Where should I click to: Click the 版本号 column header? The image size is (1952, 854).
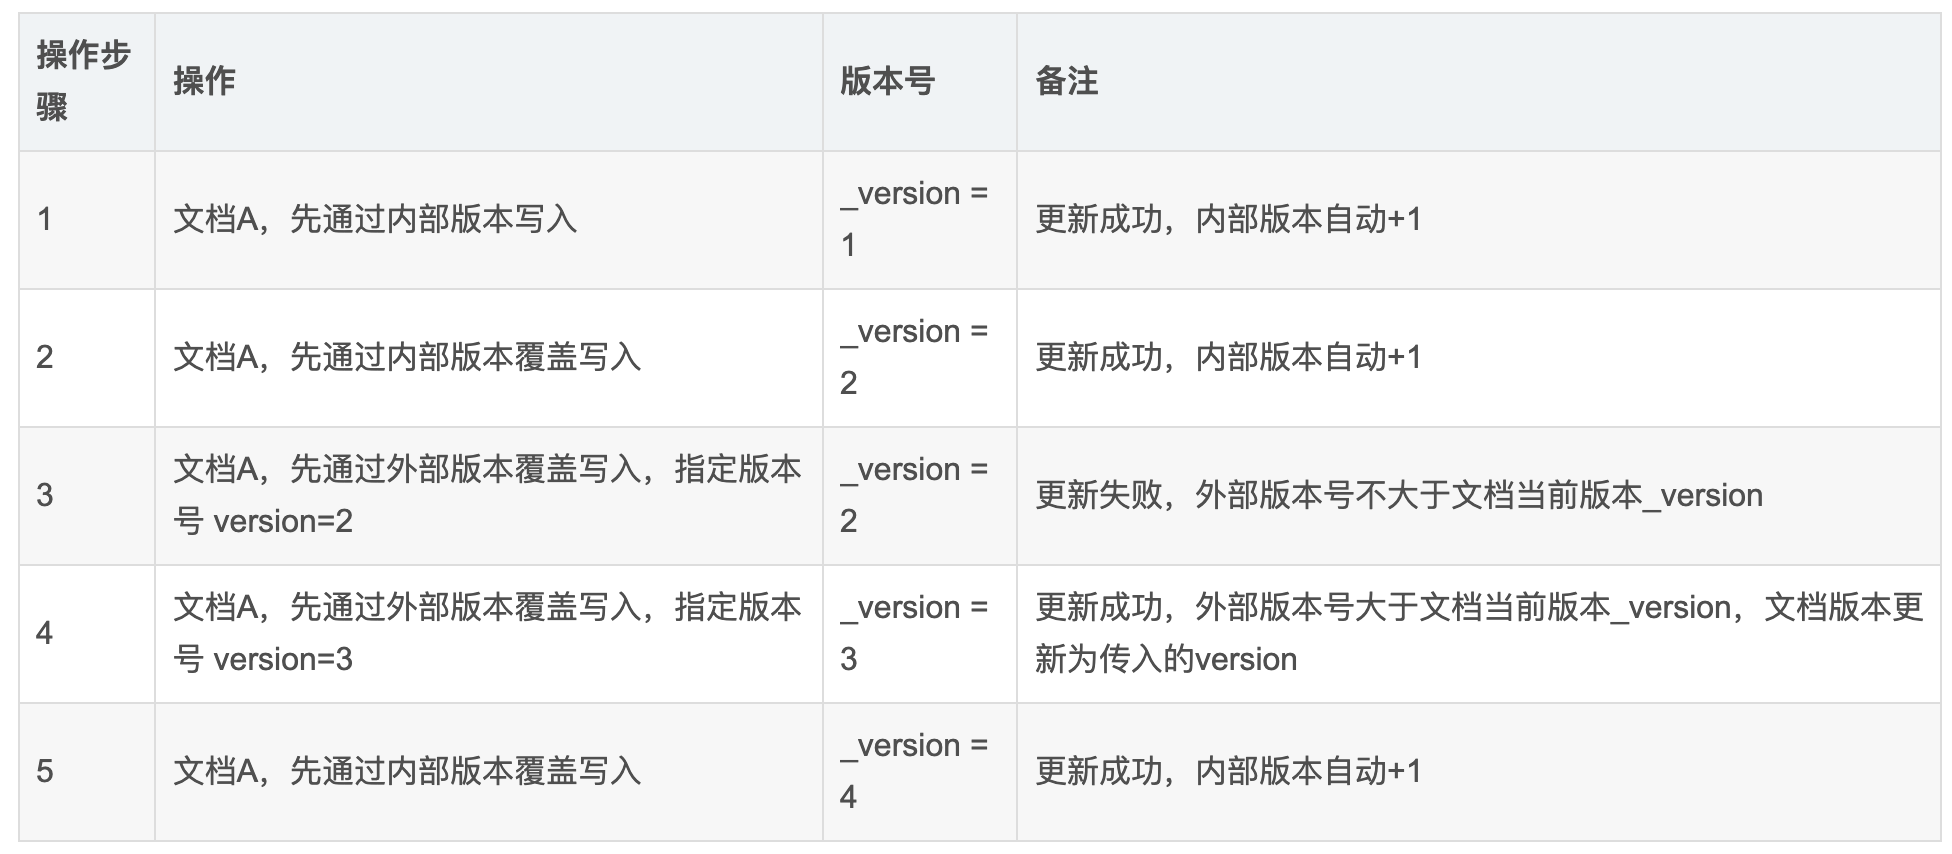pyautogui.click(x=887, y=81)
